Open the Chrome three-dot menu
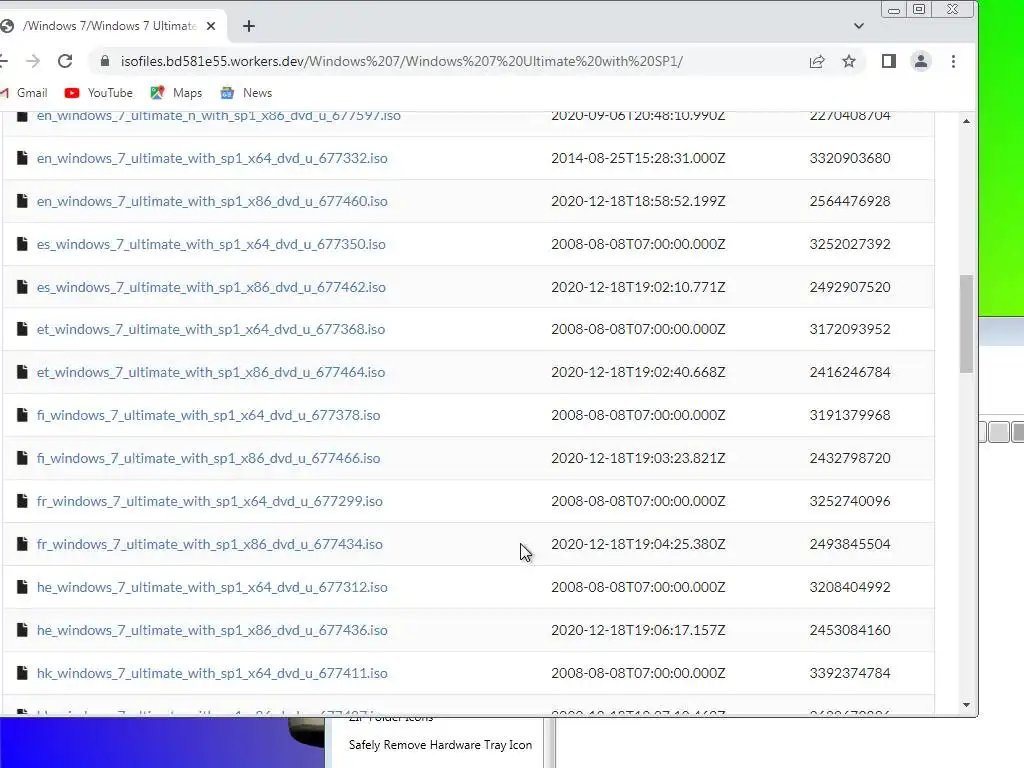 953,61
